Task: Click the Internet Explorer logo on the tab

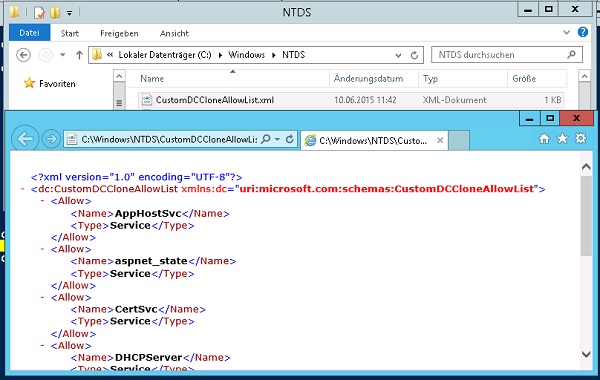Action: click(x=310, y=140)
